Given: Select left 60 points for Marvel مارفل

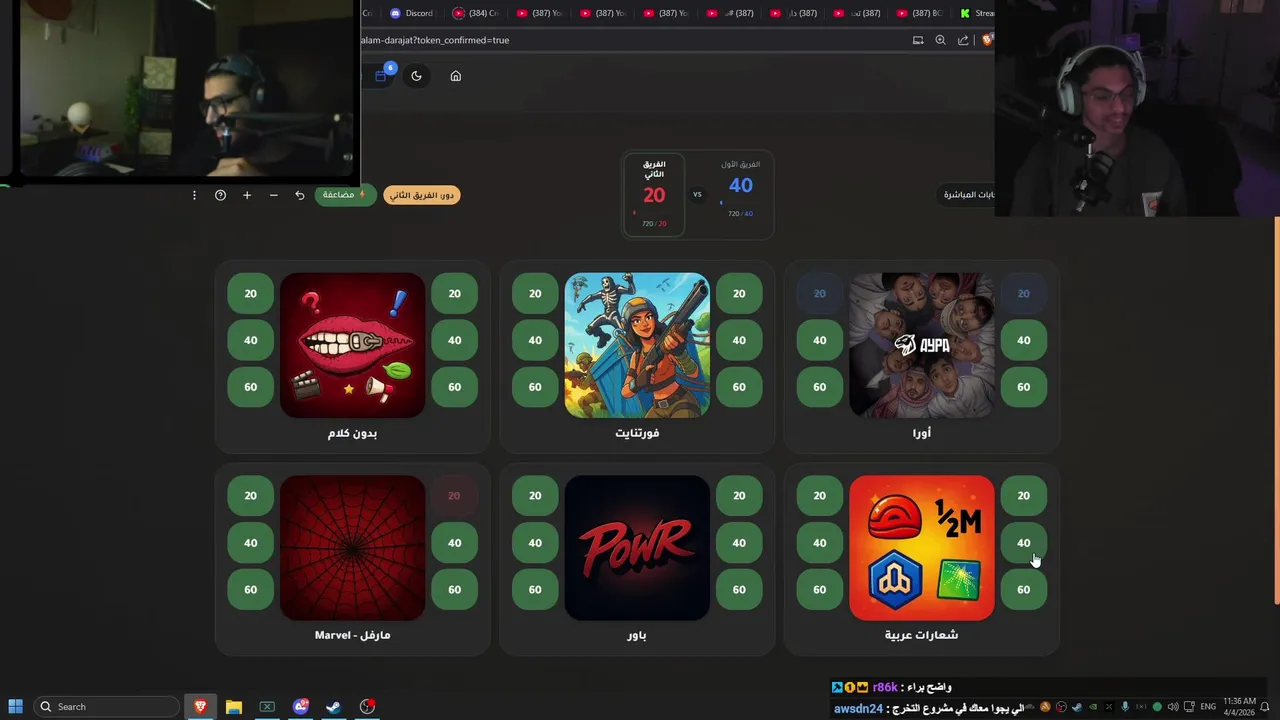Looking at the screenshot, I should (x=250, y=589).
